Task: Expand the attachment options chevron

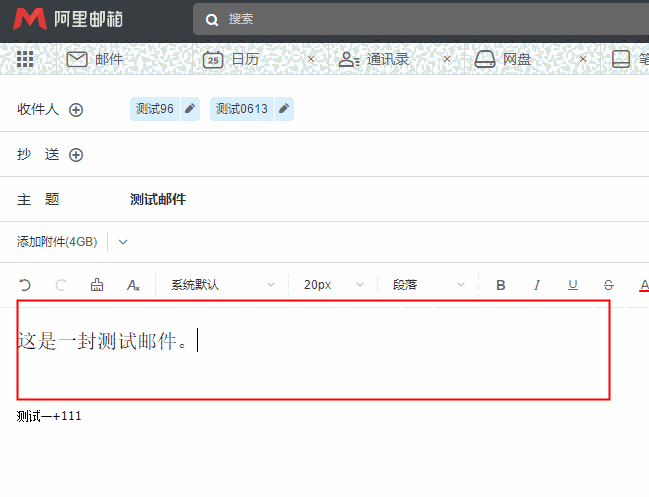Action: click(x=123, y=242)
